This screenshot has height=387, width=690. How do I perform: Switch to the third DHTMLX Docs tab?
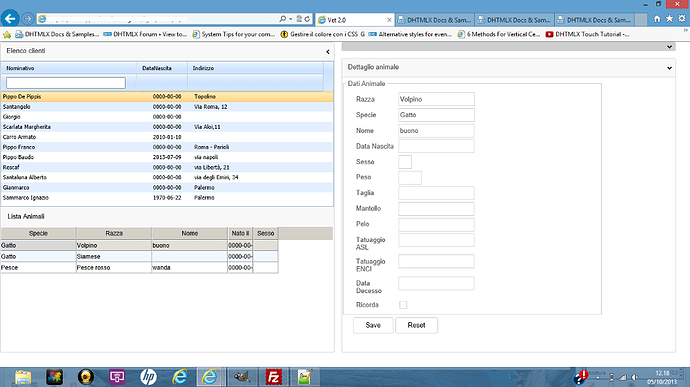pyautogui.click(x=595, y=20)
